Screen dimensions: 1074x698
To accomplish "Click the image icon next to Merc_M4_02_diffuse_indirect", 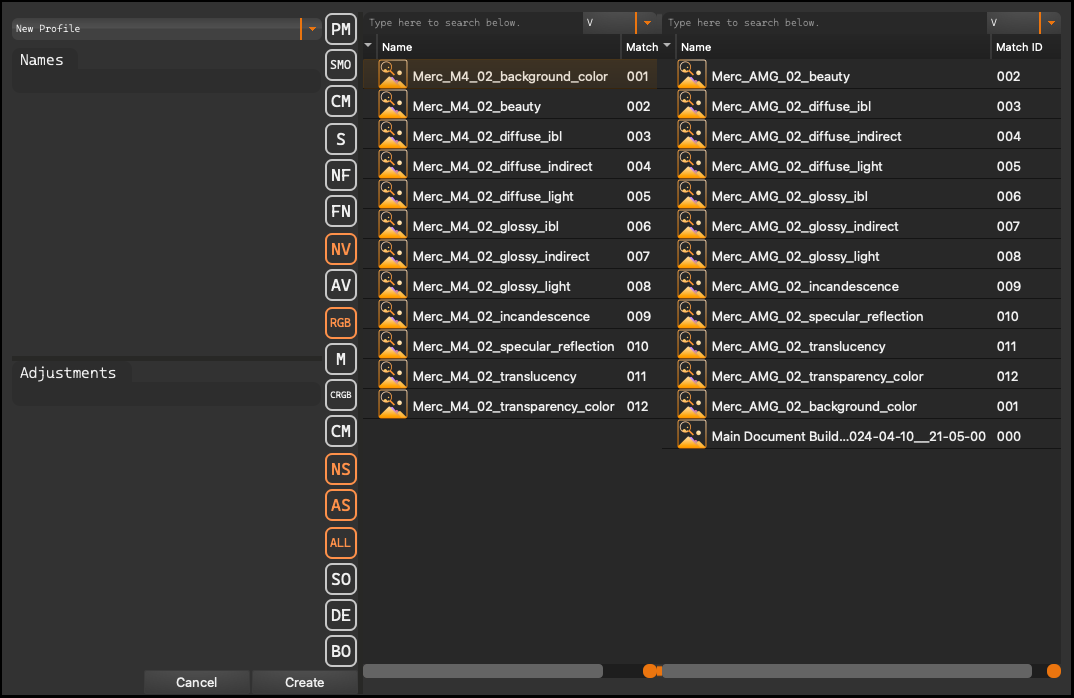I will click(x=392, y=166).
